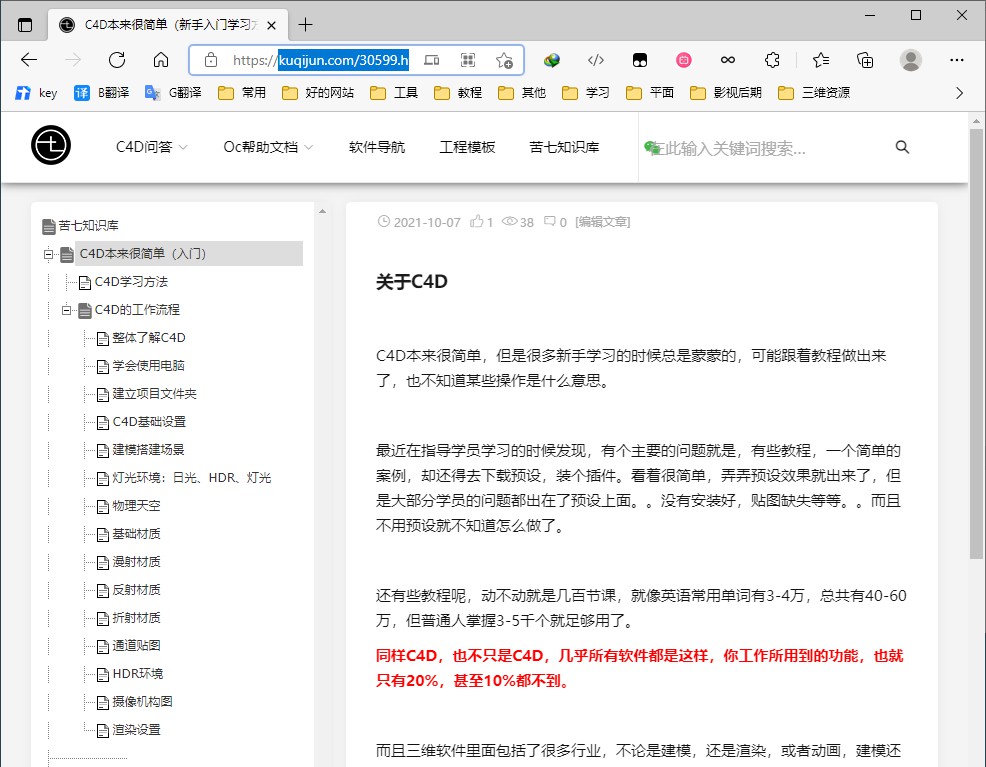Click the site logo in header
The width and height of the screenshot is (986, 767).
[51, 145]
